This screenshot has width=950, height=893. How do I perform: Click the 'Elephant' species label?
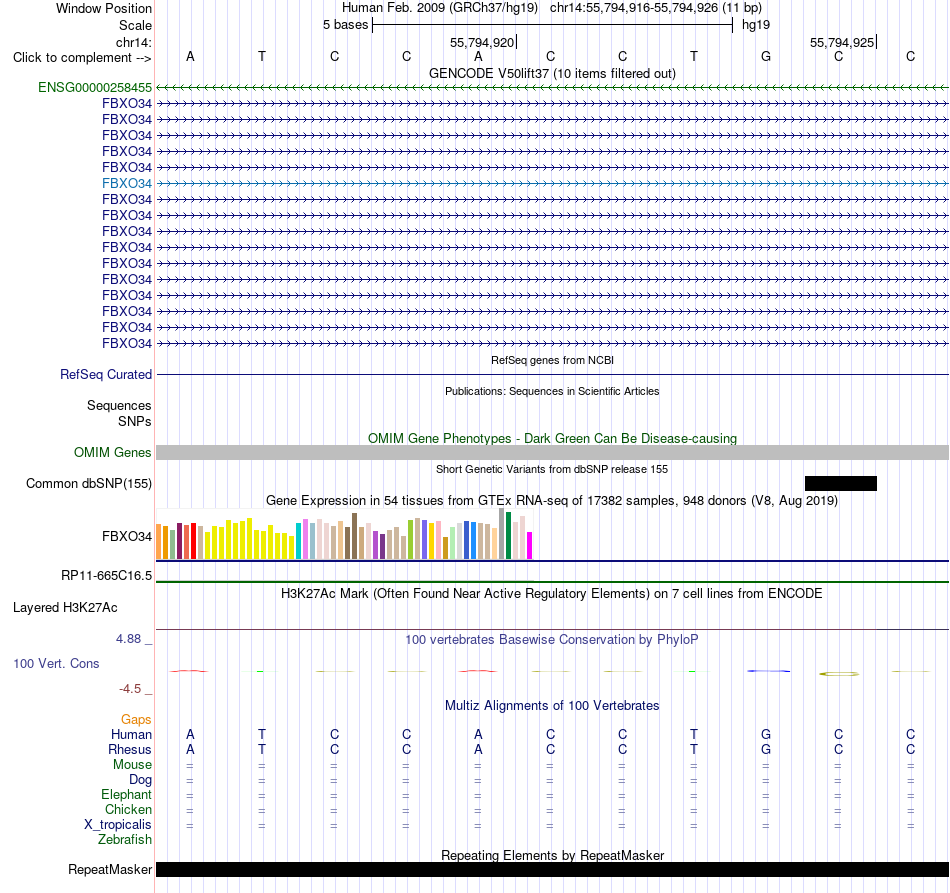[x=126, y=794]
